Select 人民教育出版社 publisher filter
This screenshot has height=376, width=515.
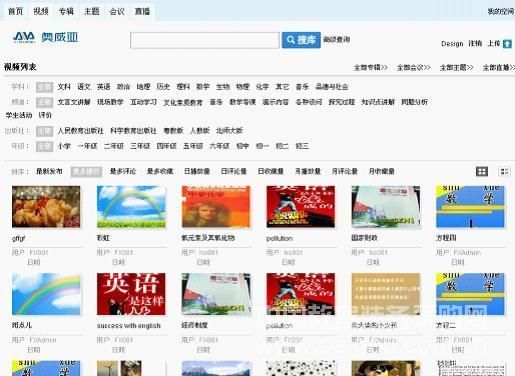pos(80,131)
